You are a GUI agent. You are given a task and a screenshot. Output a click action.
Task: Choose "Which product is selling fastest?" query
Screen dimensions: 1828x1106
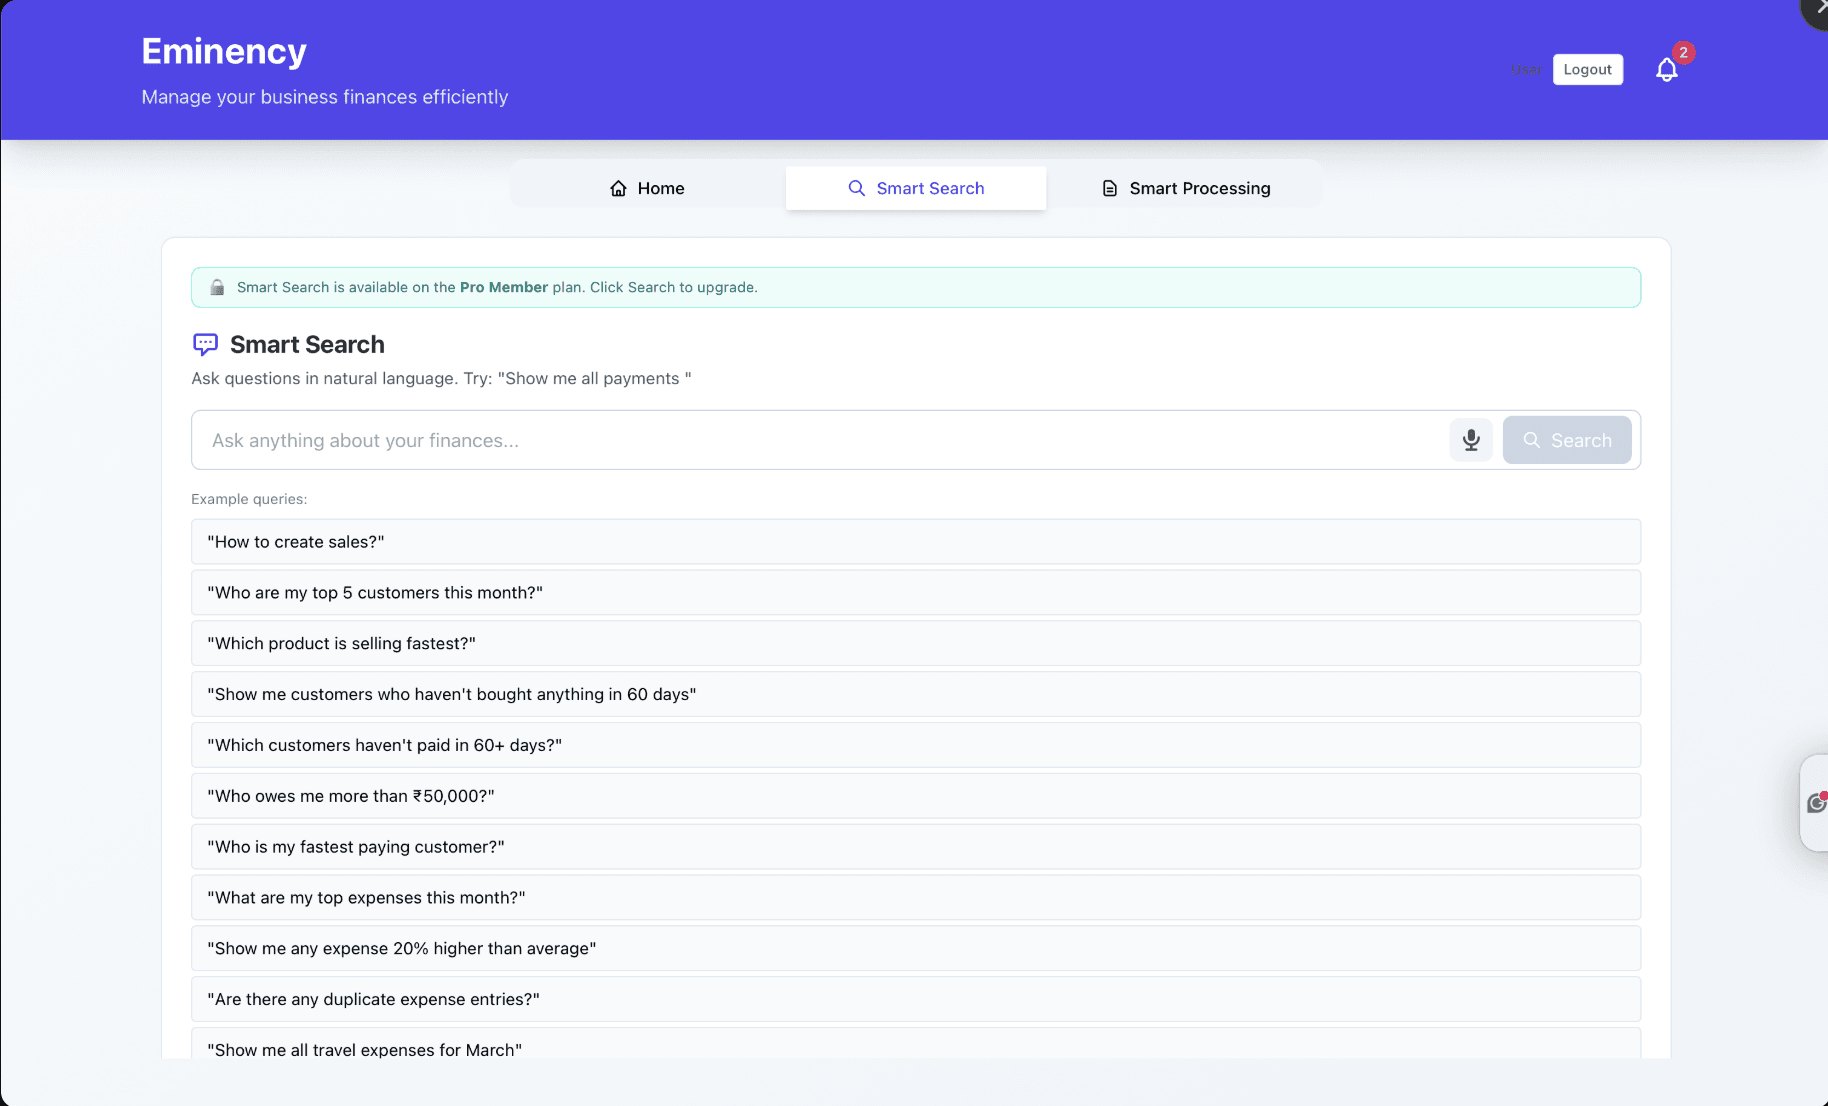click(x=916, y=644)
